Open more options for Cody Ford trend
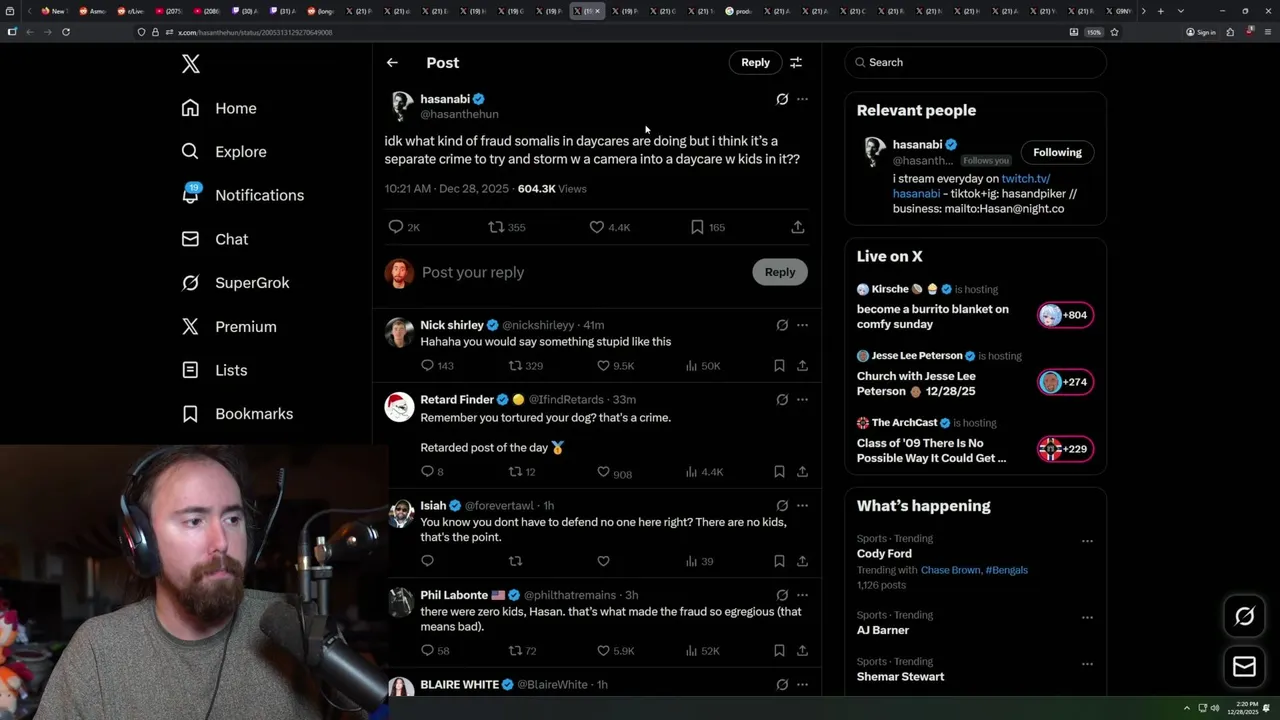 (1087, 541)
